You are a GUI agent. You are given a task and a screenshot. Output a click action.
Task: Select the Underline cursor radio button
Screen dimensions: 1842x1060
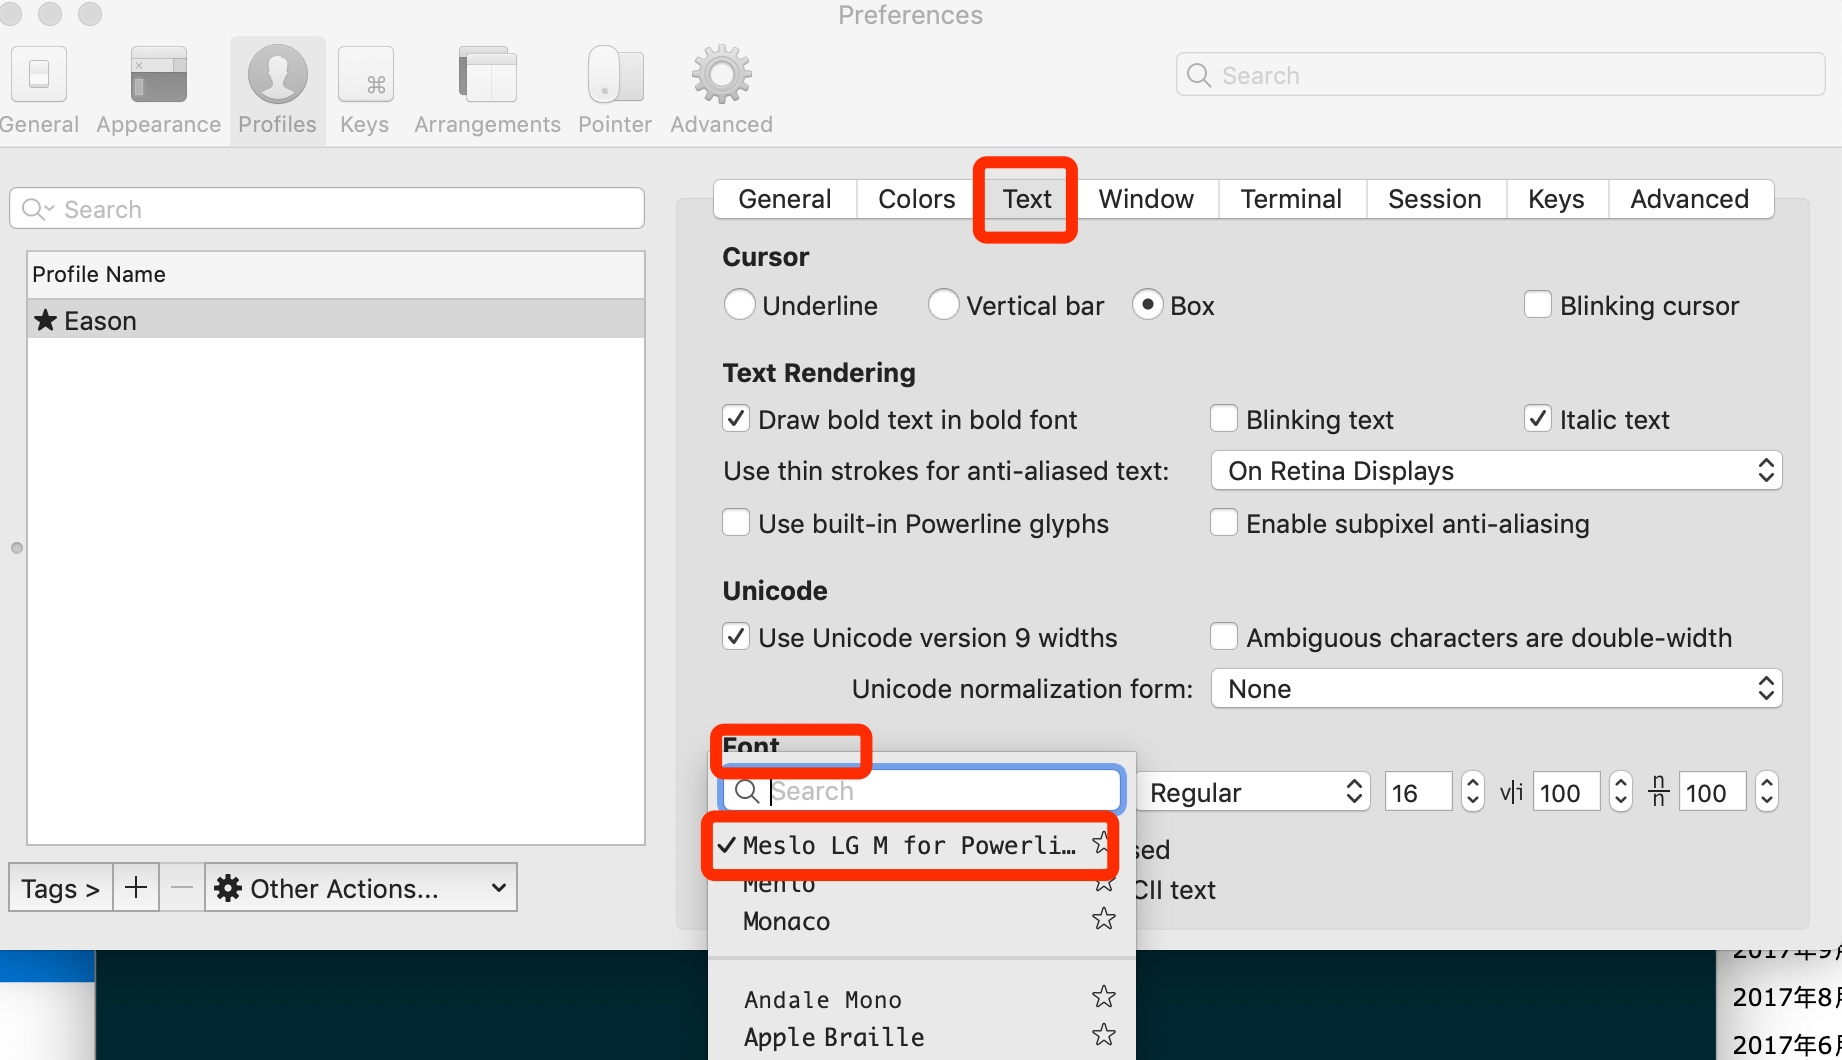coord(740,305)
